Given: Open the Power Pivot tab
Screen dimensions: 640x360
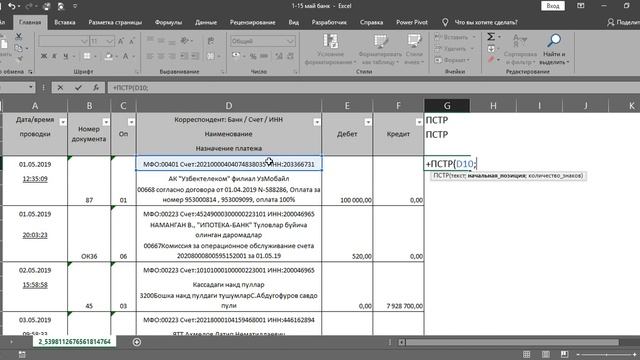Looking at the screenshot, I should (412, 22).
